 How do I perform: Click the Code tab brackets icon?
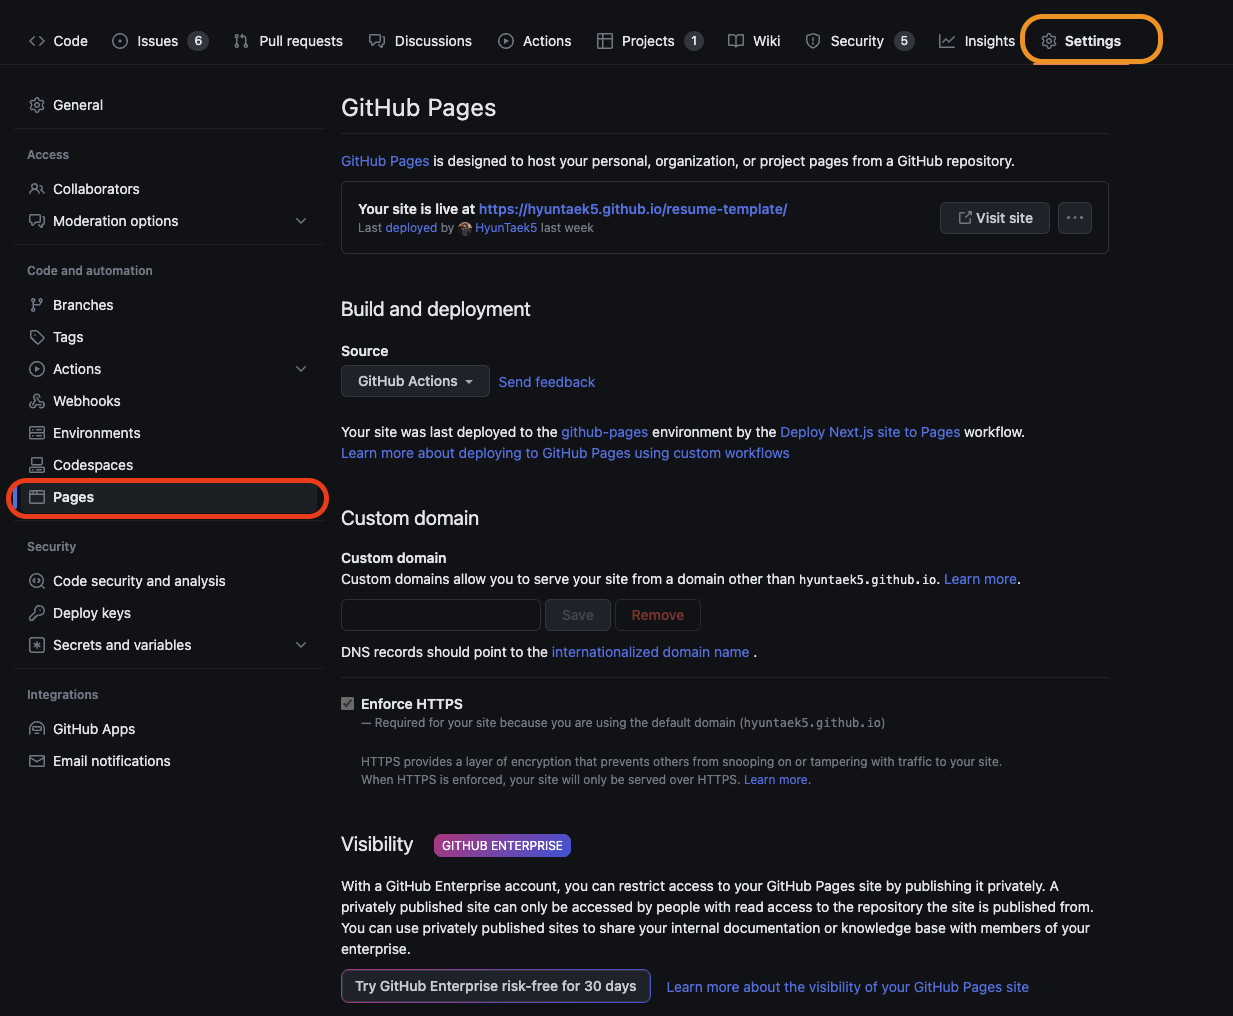click(x=37, y=41)
